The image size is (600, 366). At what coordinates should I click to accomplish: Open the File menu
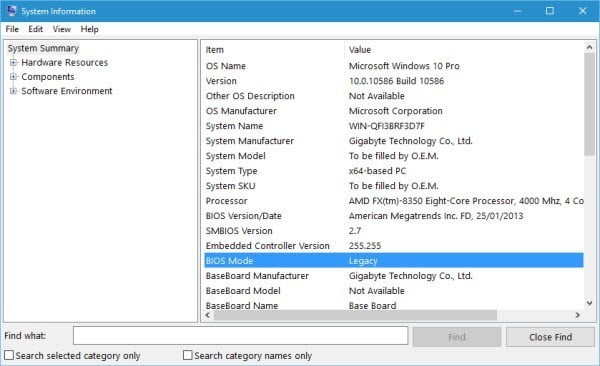point(12,29)
